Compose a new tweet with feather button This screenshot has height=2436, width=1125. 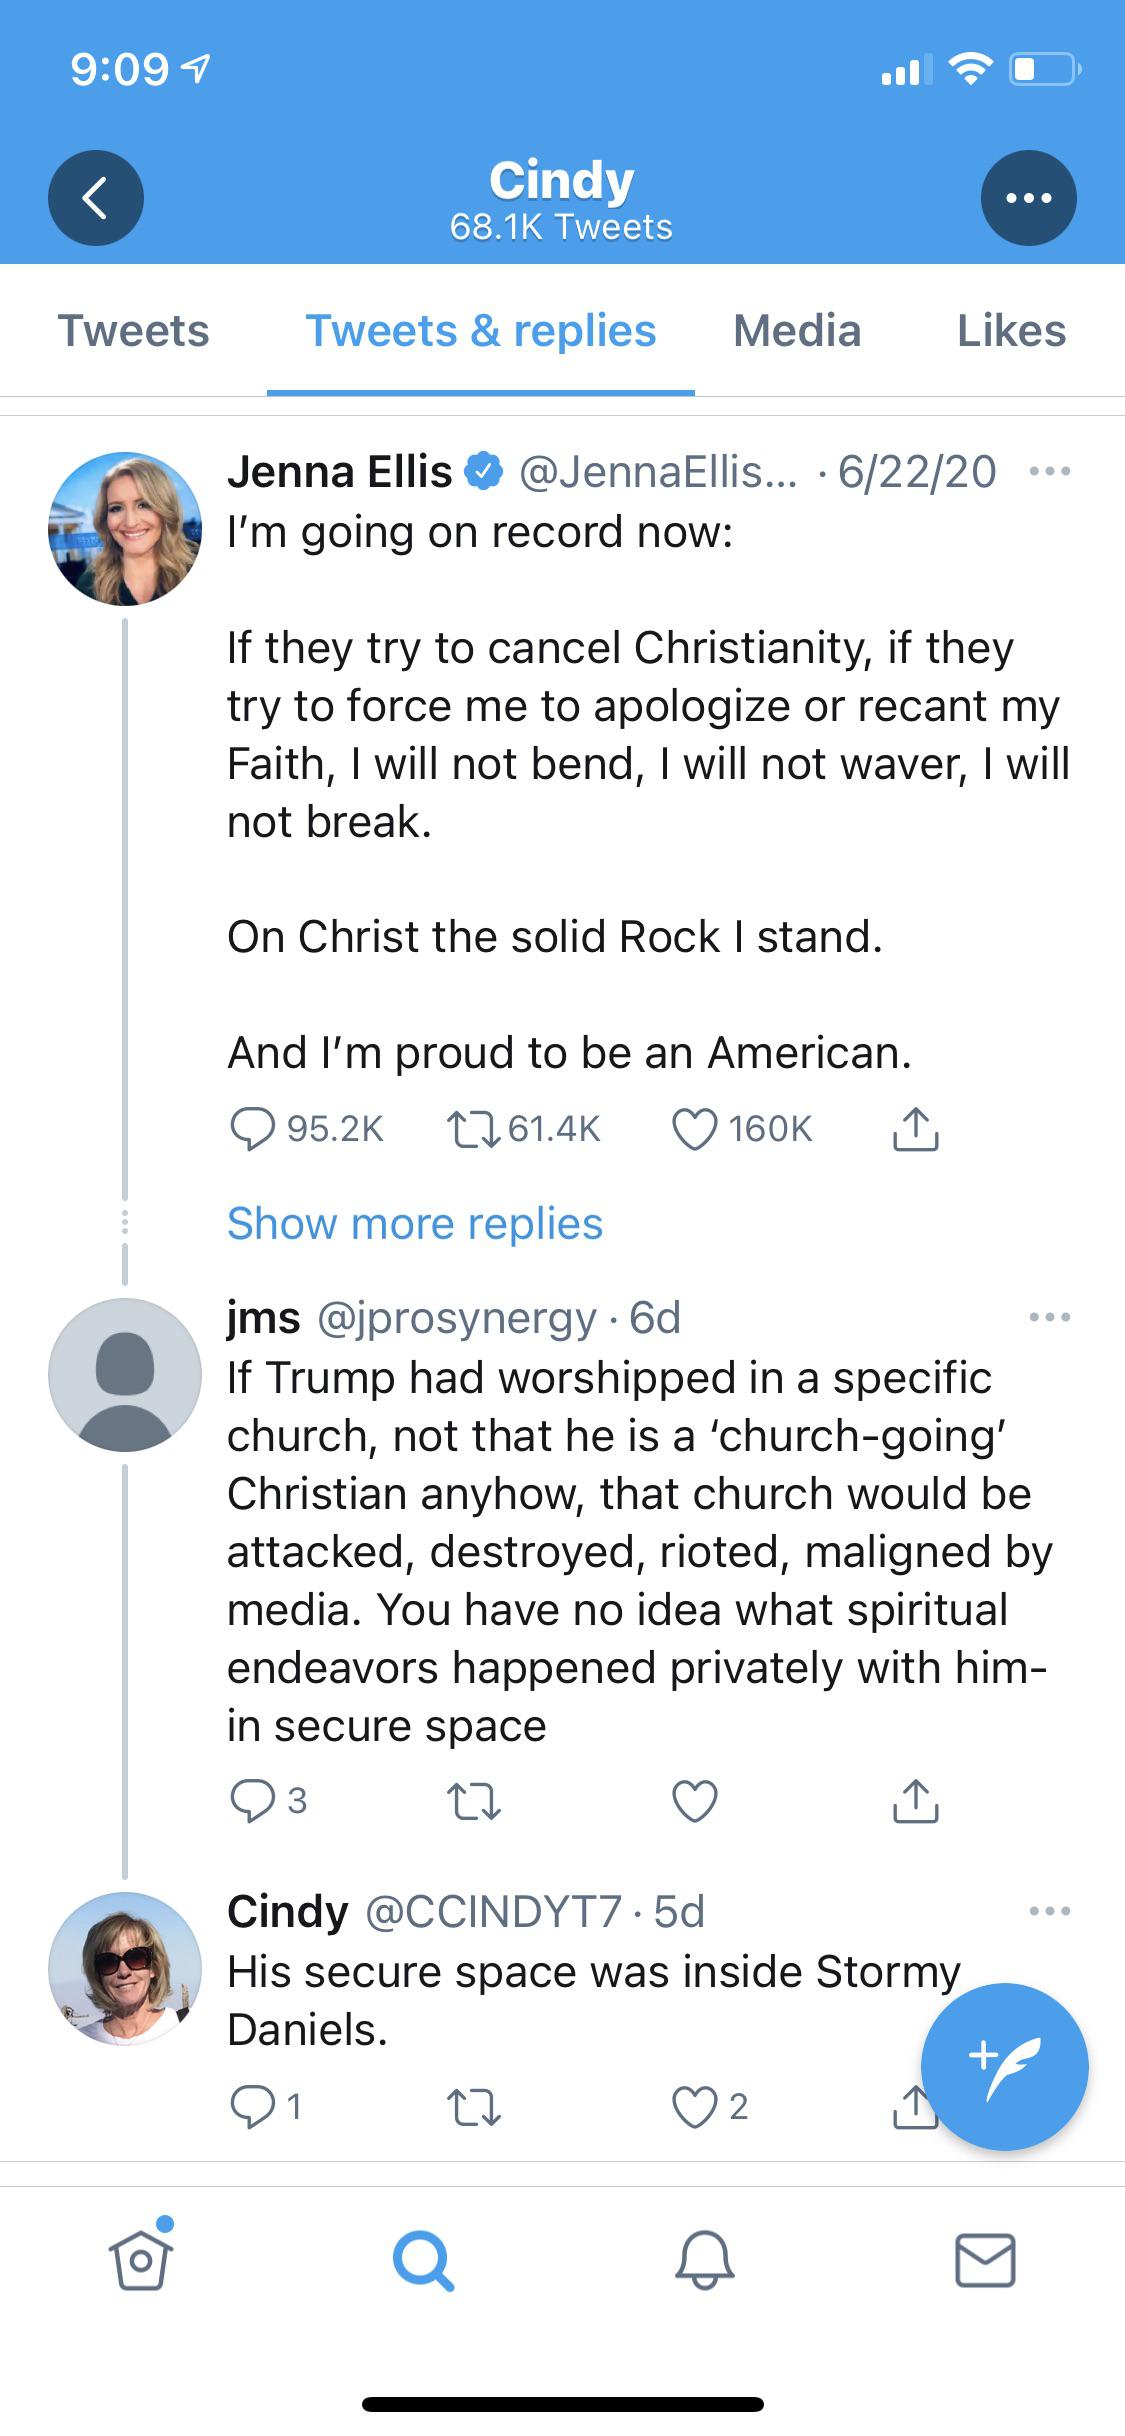[1004, 2067]
